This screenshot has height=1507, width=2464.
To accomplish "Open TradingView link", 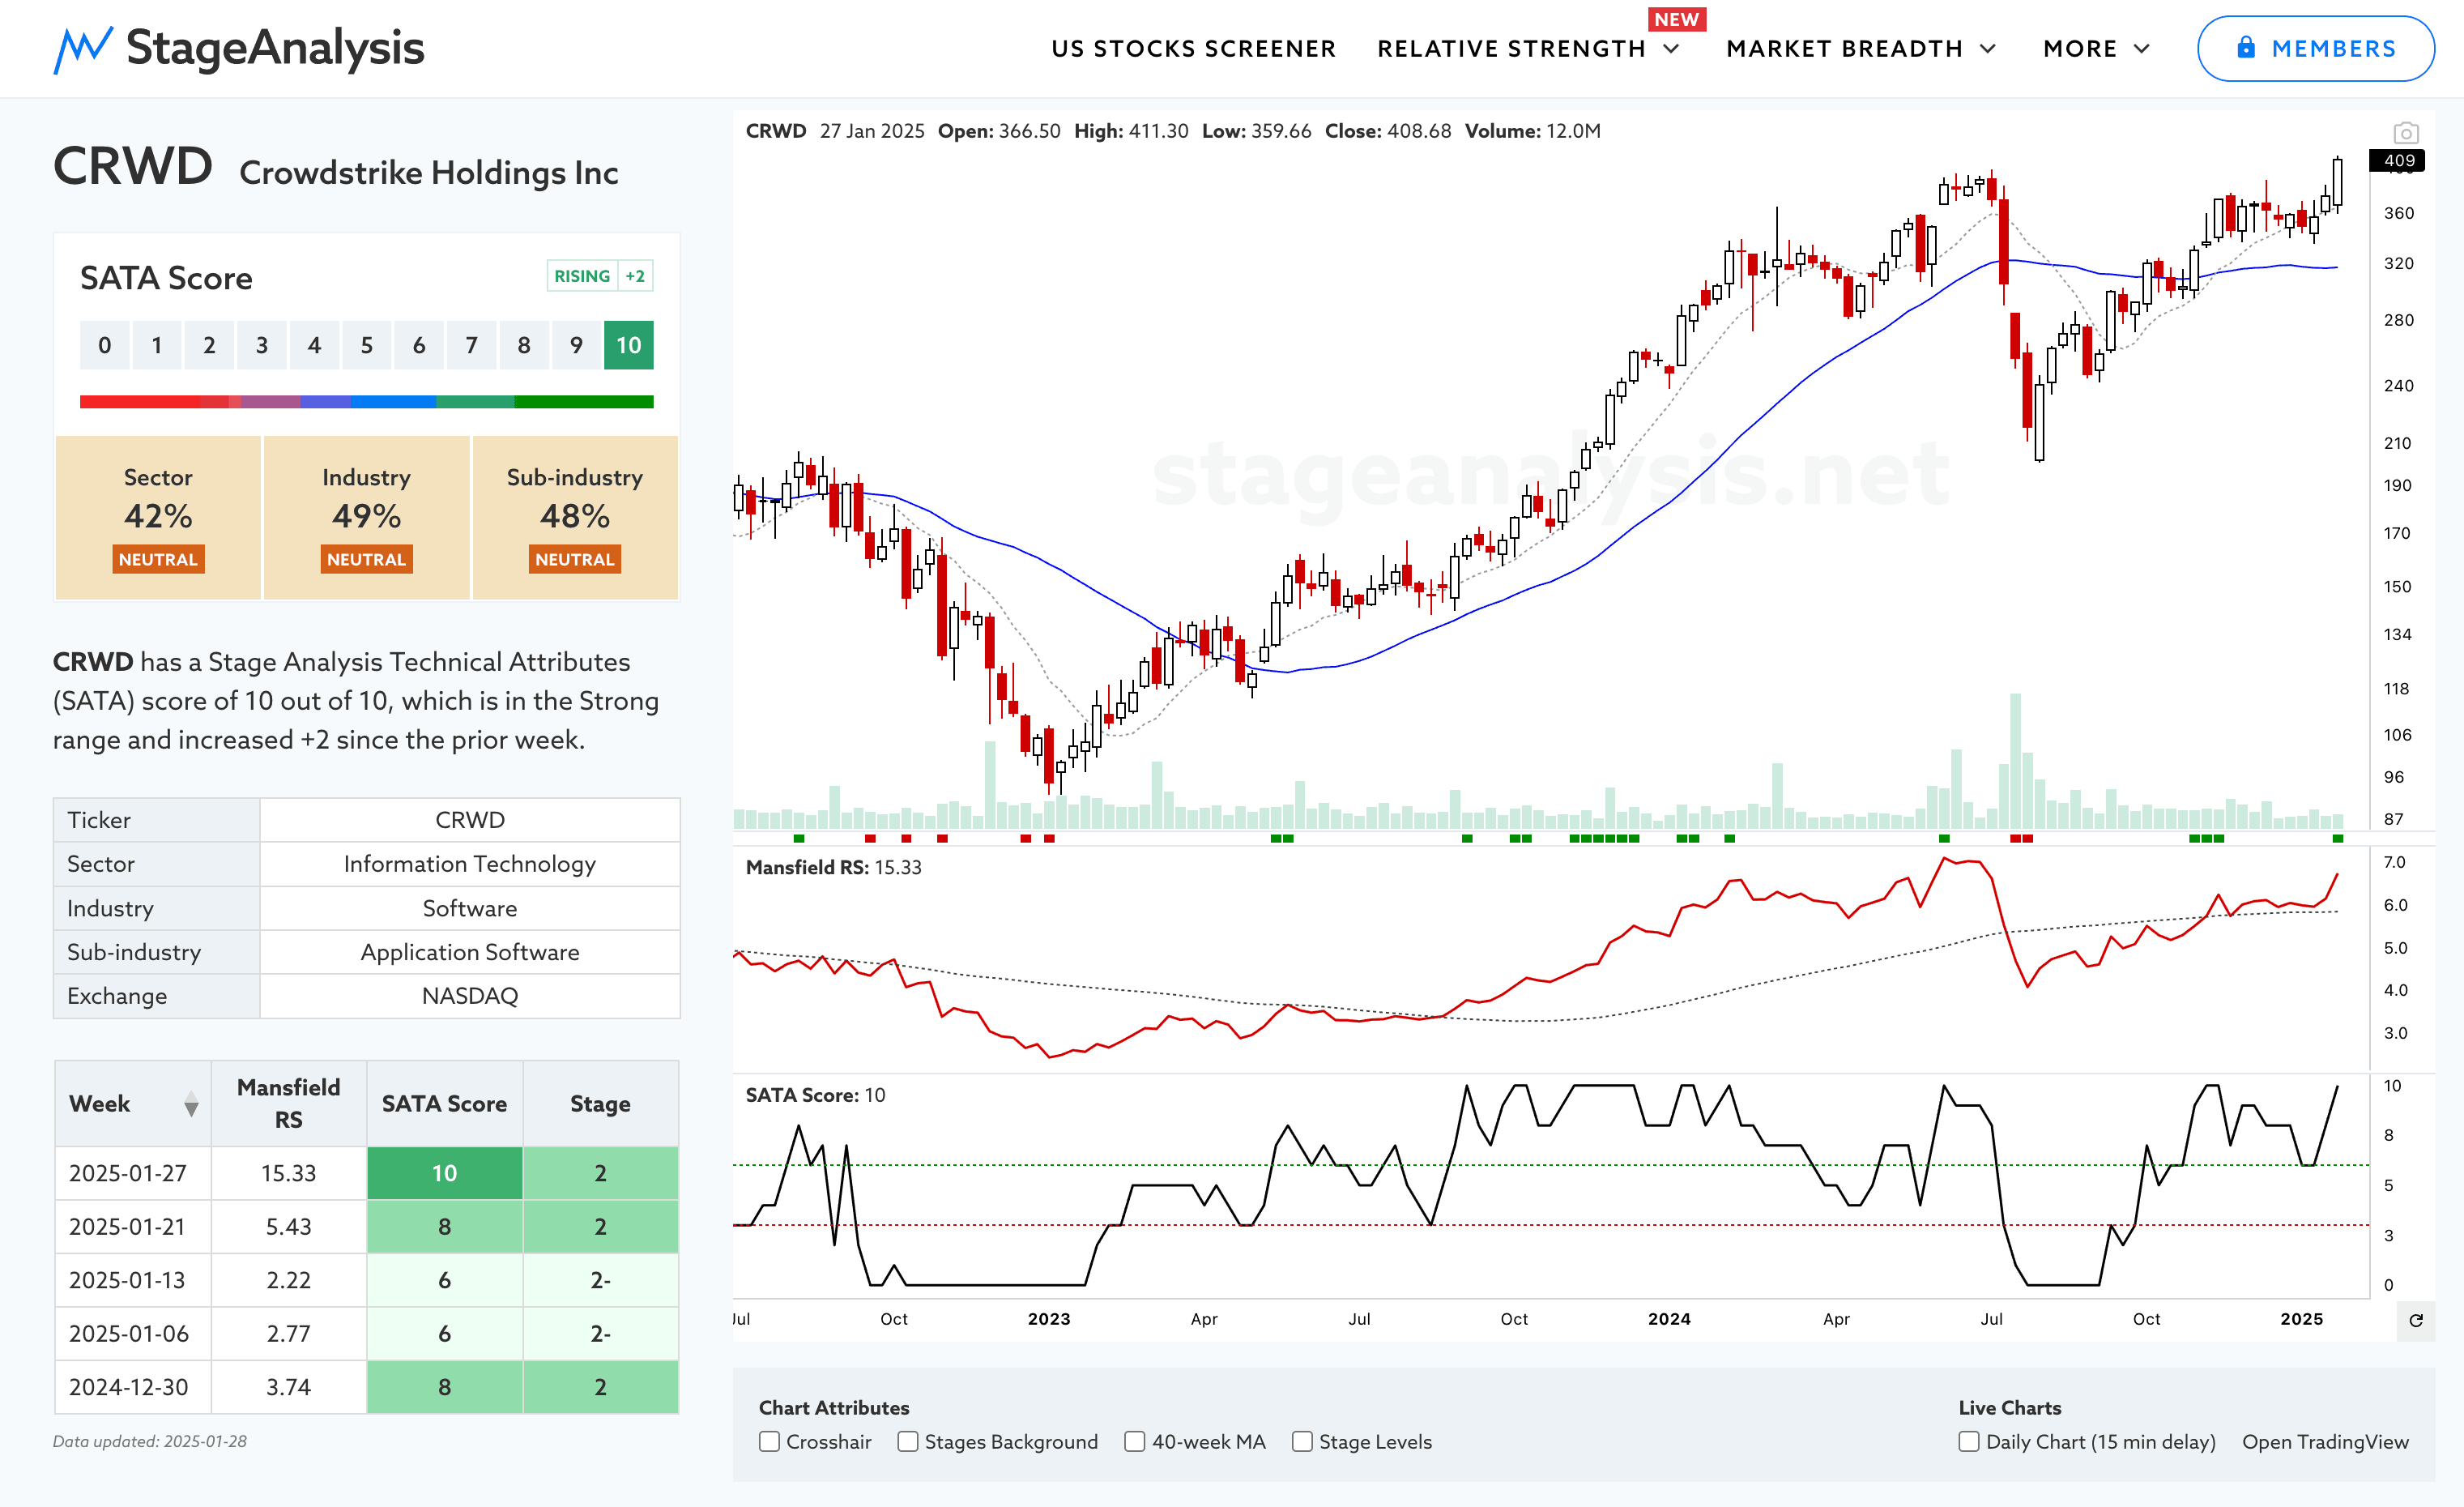I will coord(2325,1441).
